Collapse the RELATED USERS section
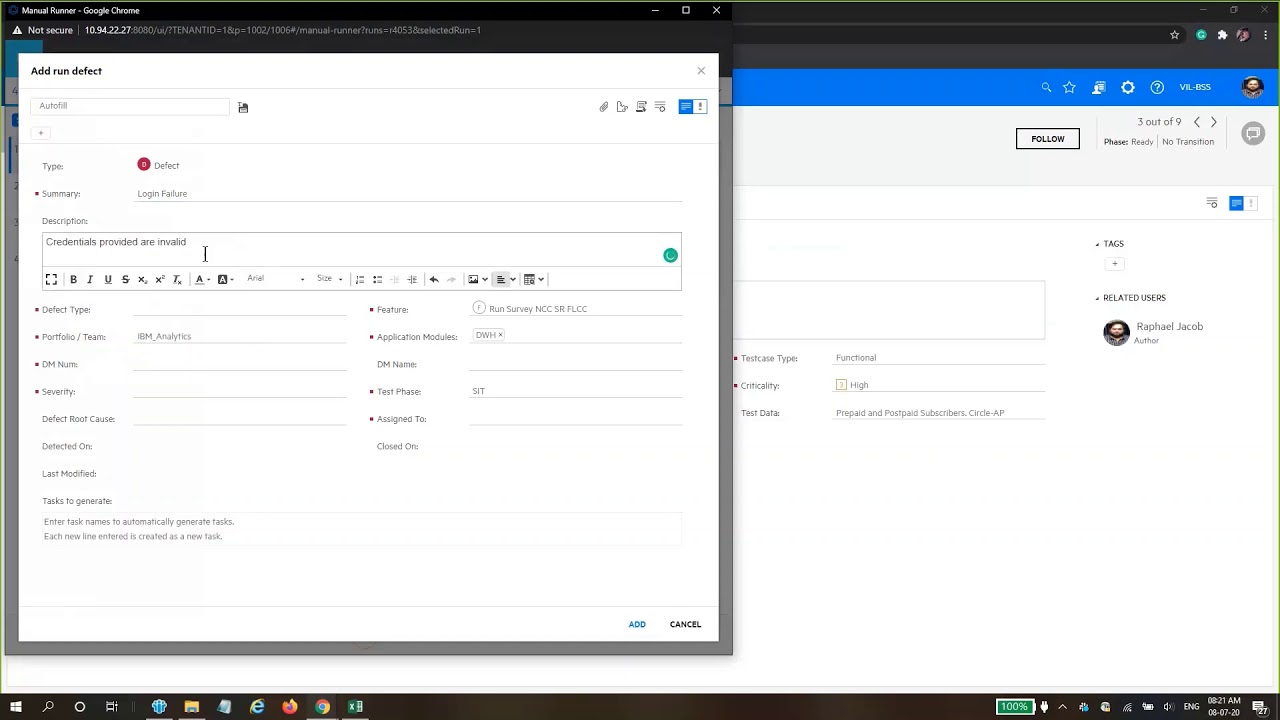1280x720 pixels. [1097, 298]
